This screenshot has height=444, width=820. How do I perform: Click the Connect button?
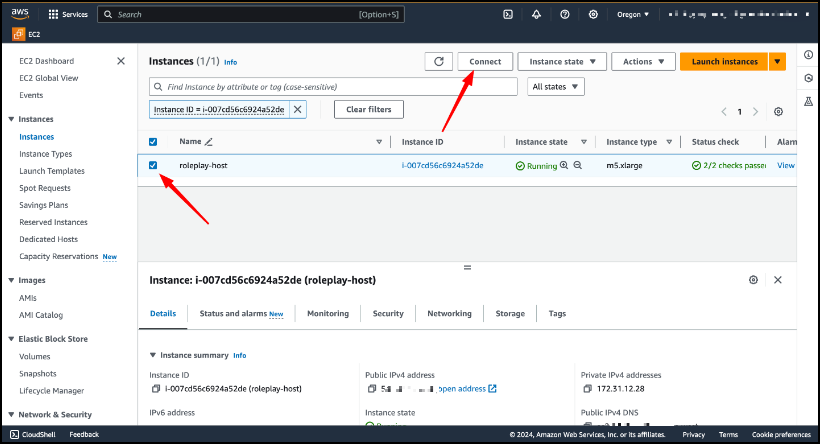point(485,62)
